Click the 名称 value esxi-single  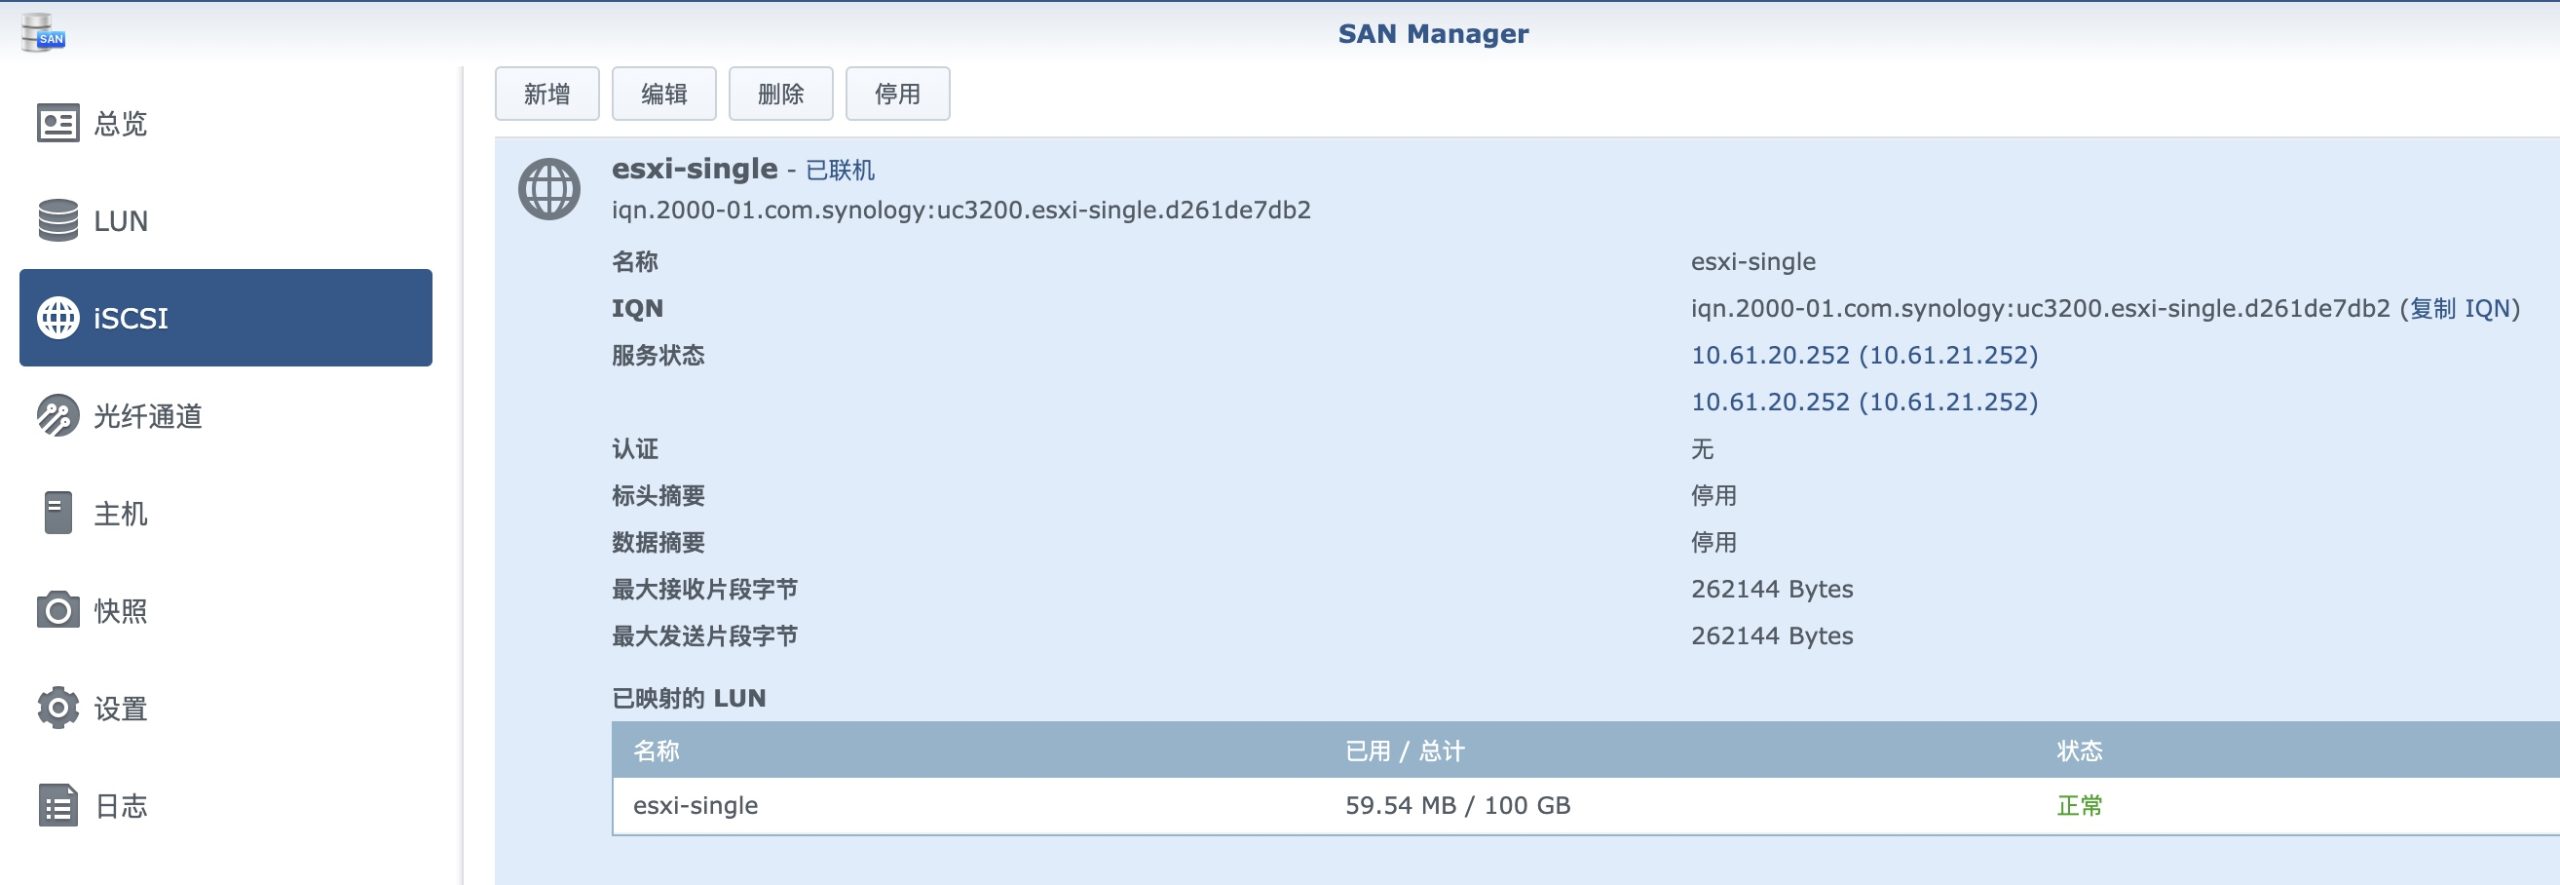point(1753,262)
